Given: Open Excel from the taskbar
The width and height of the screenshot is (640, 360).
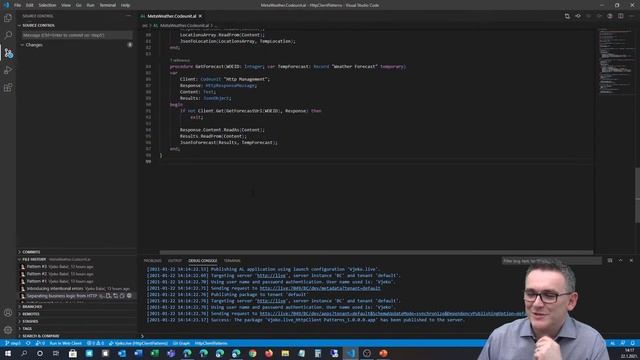Looking at the screenshot, I should point(155,353).
